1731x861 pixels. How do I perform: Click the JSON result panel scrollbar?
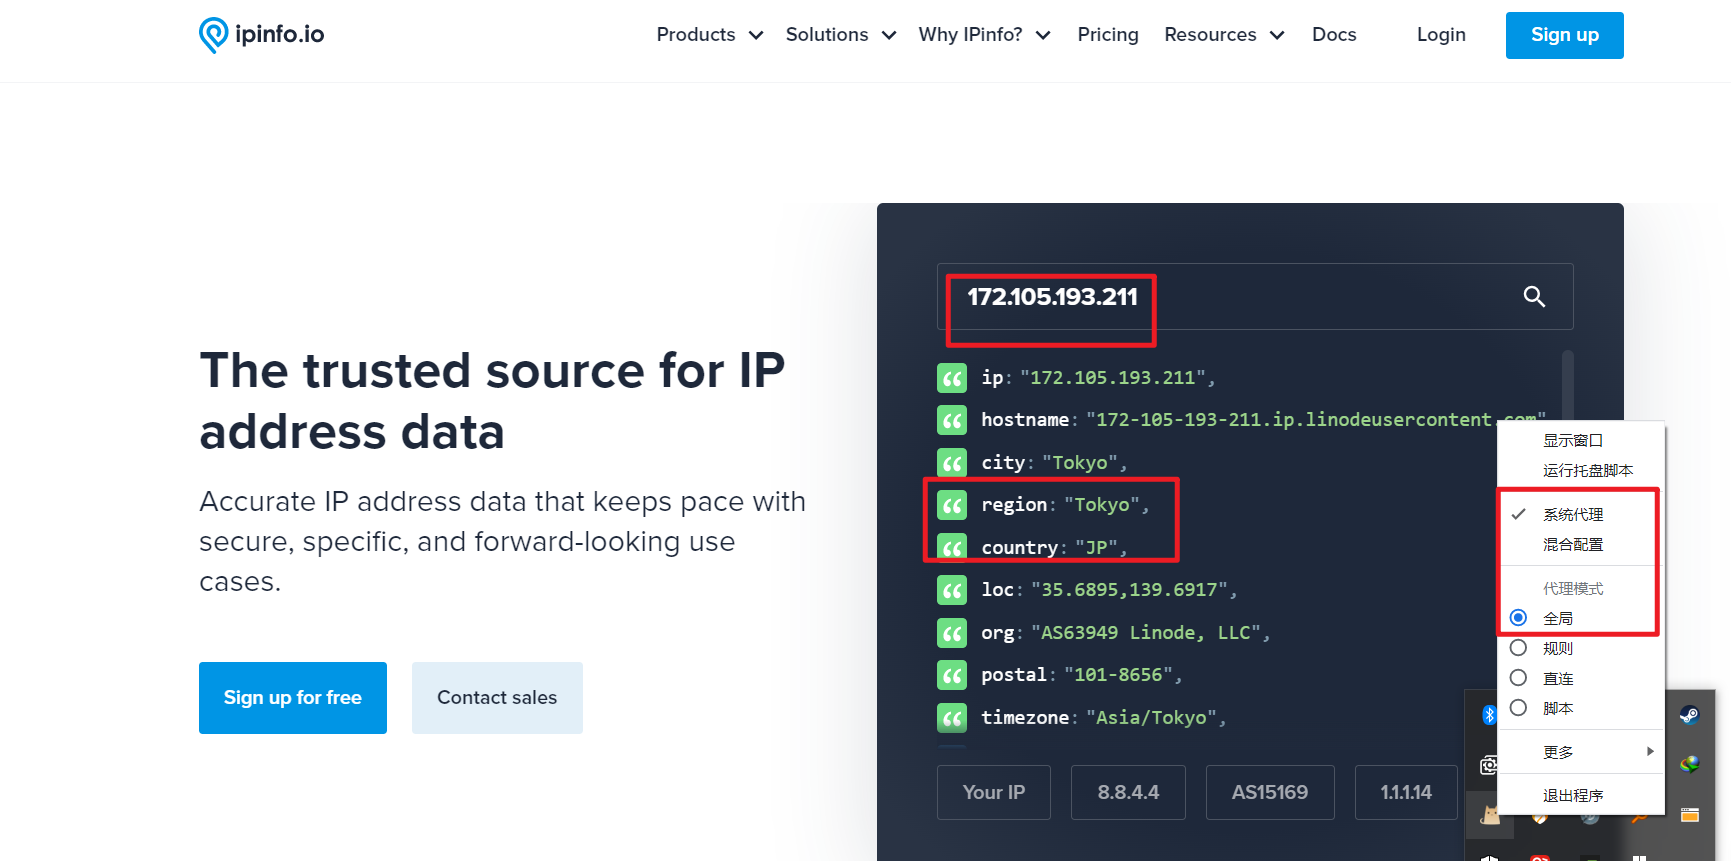coord(1568,385)
